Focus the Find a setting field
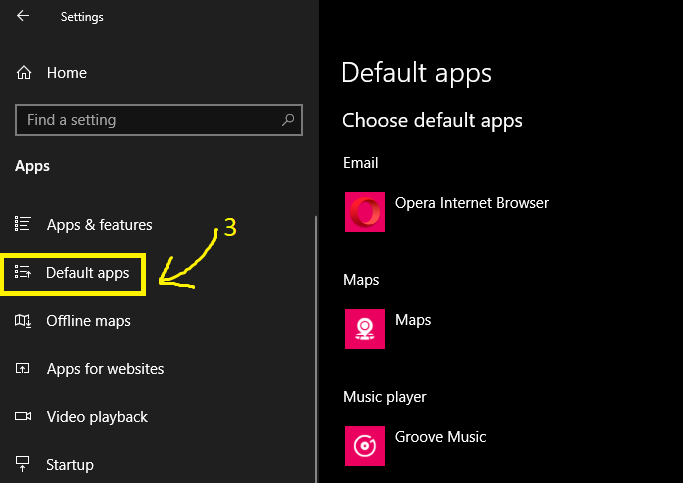Screen dimensions: 683x483 pos(159,120)
